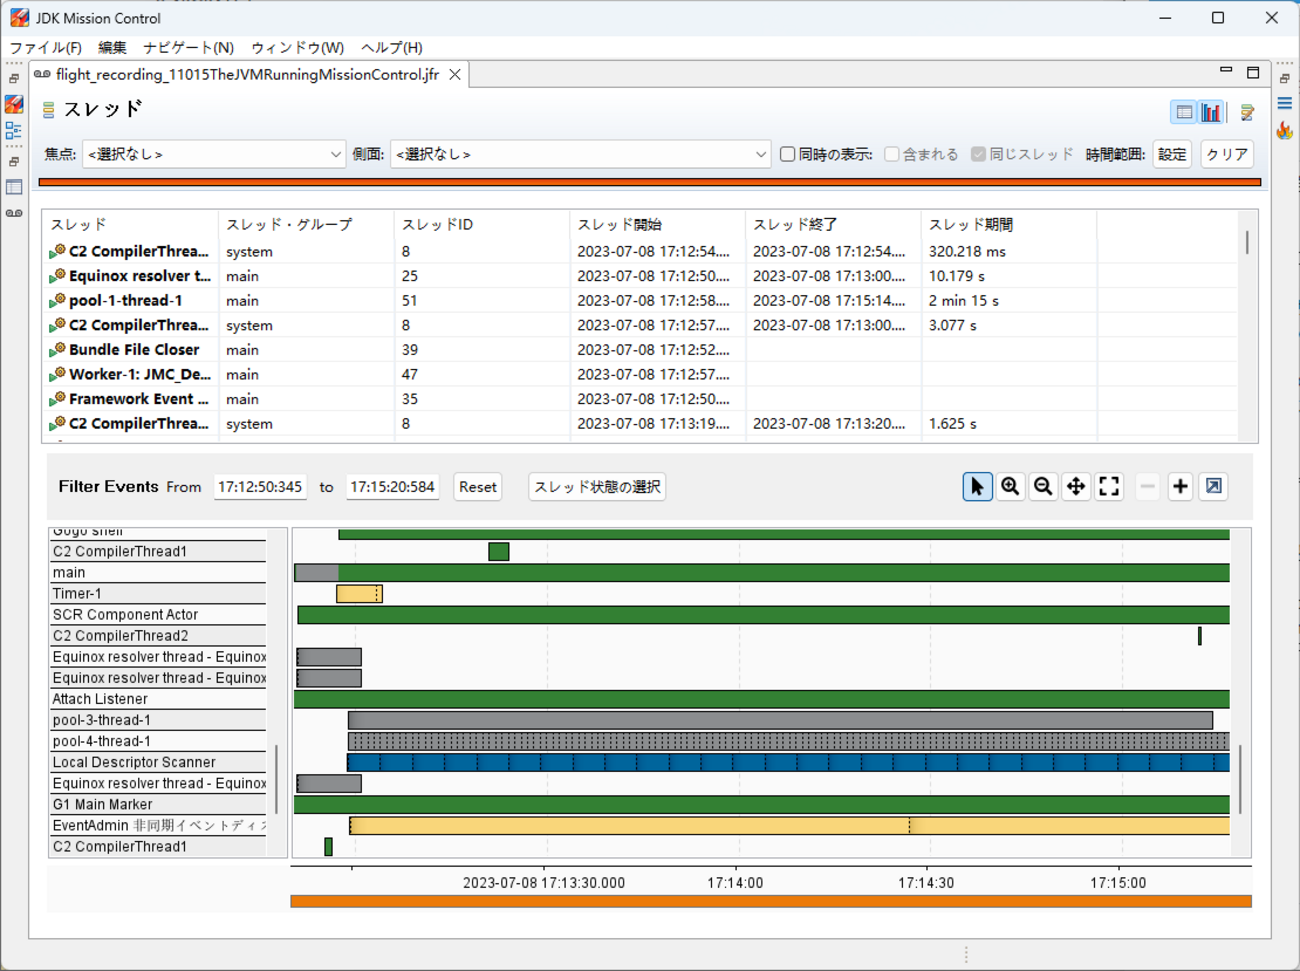
Task: Click the zoom out magnifier icon
Action: [x=1043, y=487]
